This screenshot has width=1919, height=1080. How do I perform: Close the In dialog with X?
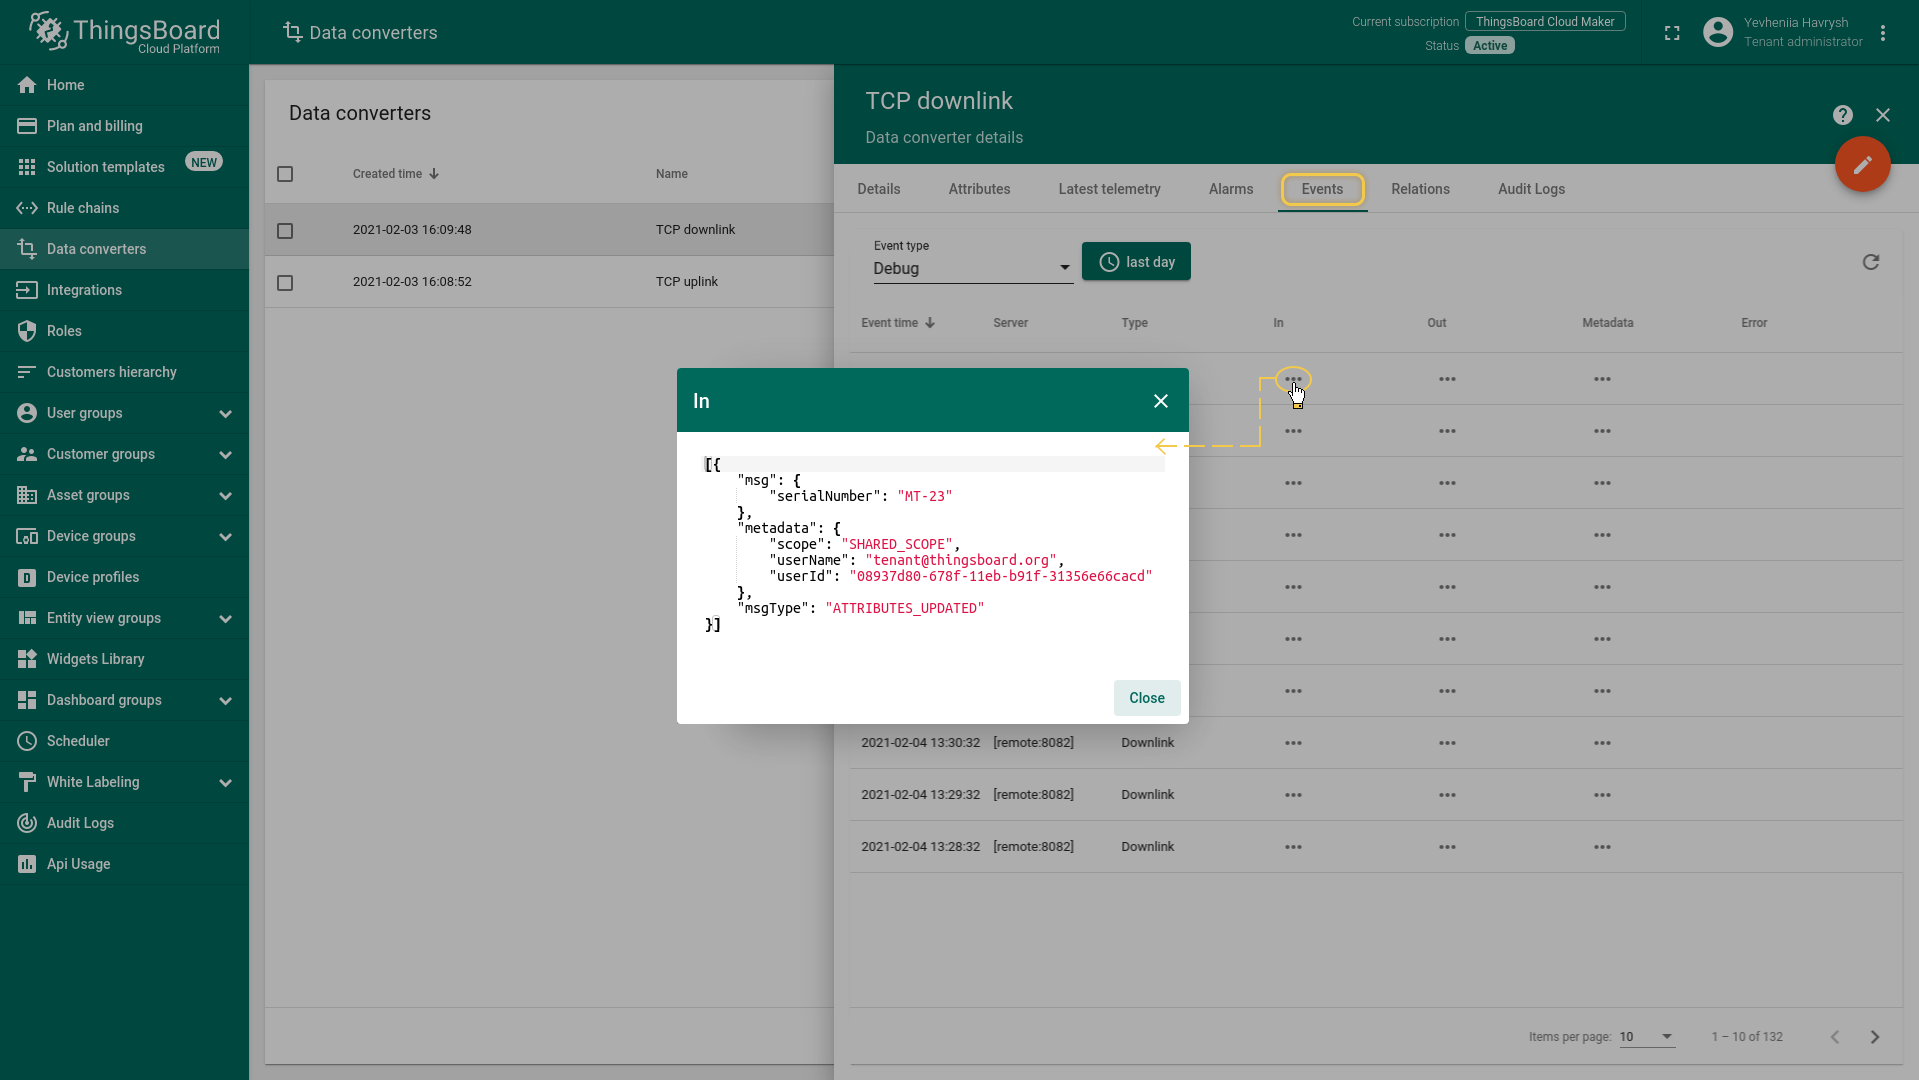[x=1160, y=401]
